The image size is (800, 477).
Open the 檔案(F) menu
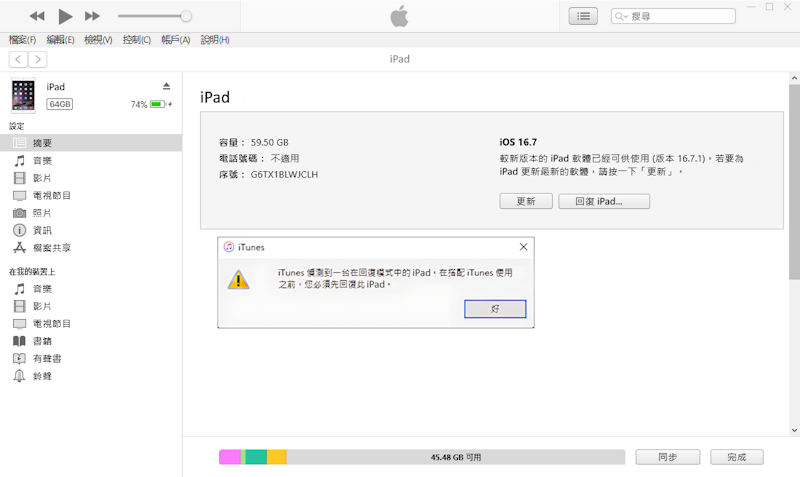[22, 40]
